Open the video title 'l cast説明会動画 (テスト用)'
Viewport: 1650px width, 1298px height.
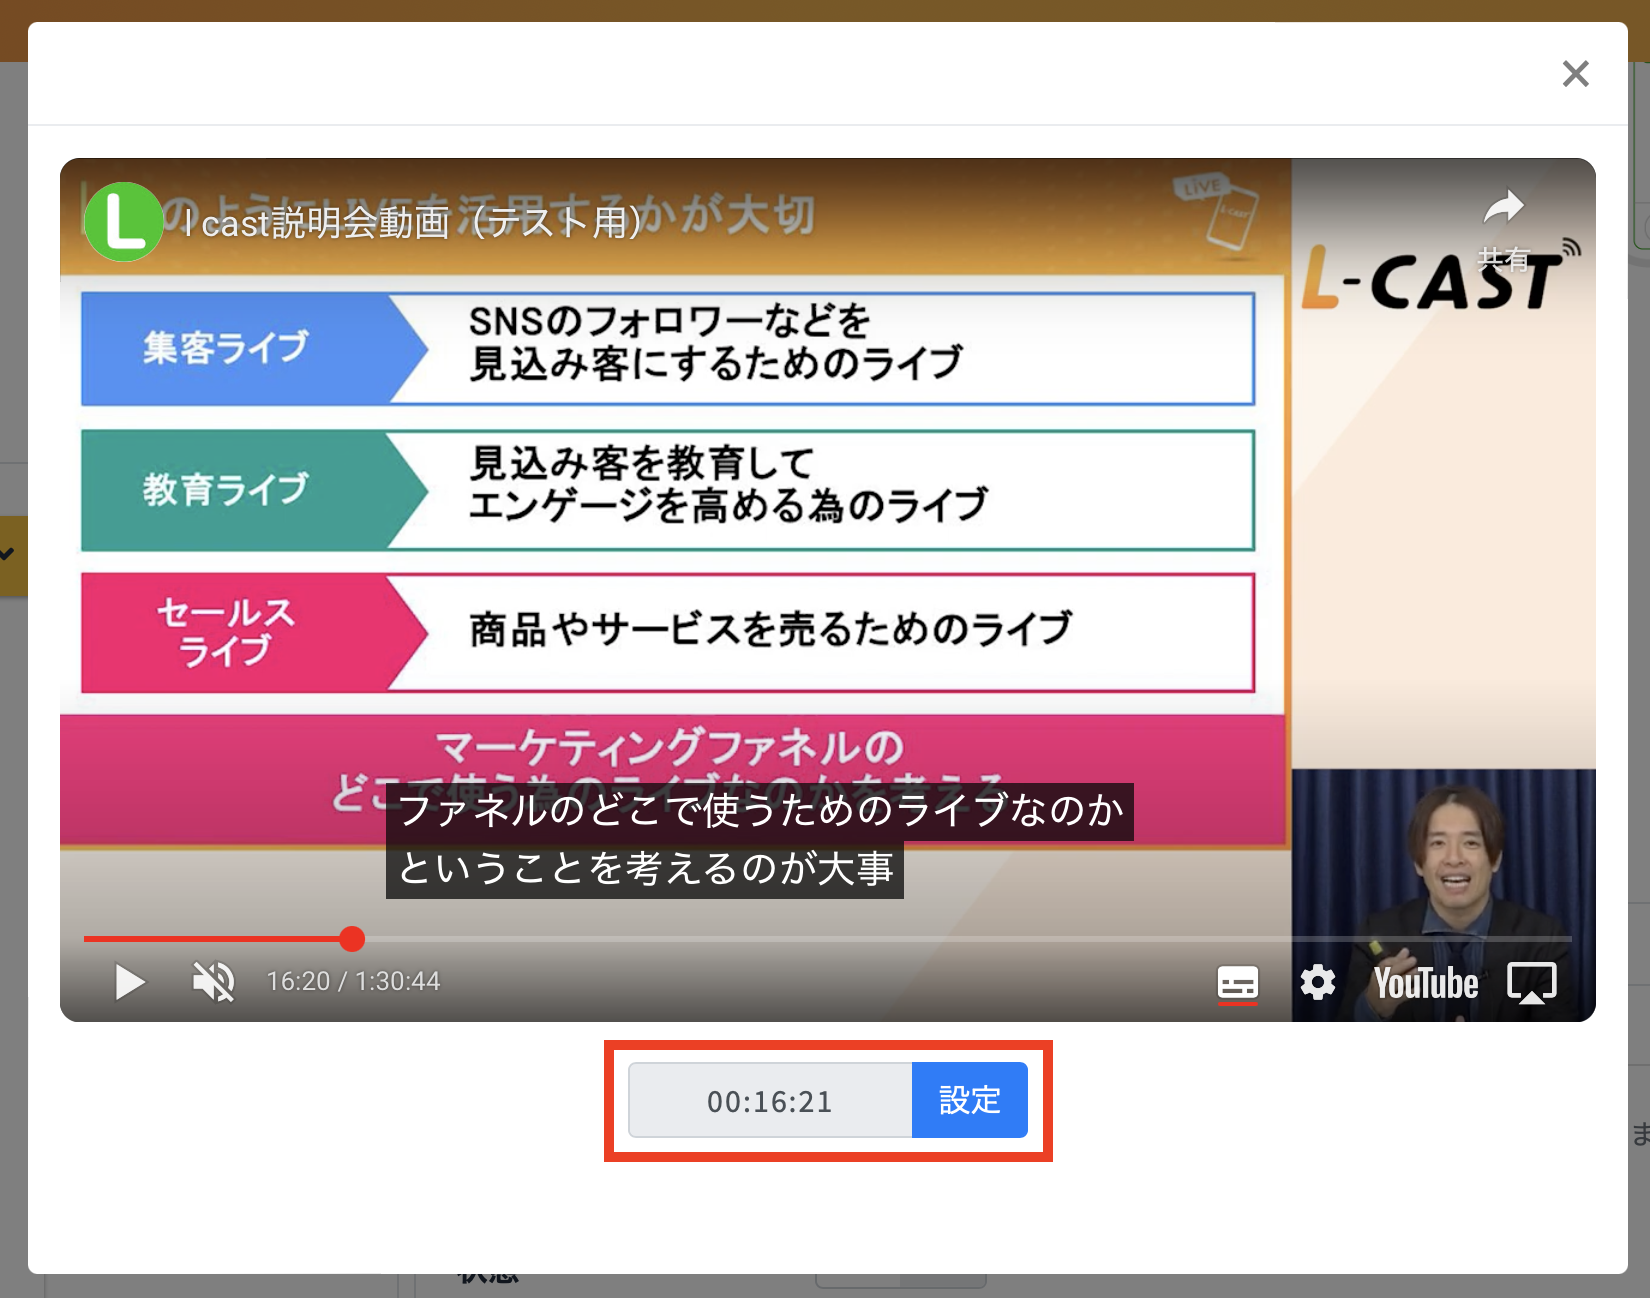click(412, 222)
